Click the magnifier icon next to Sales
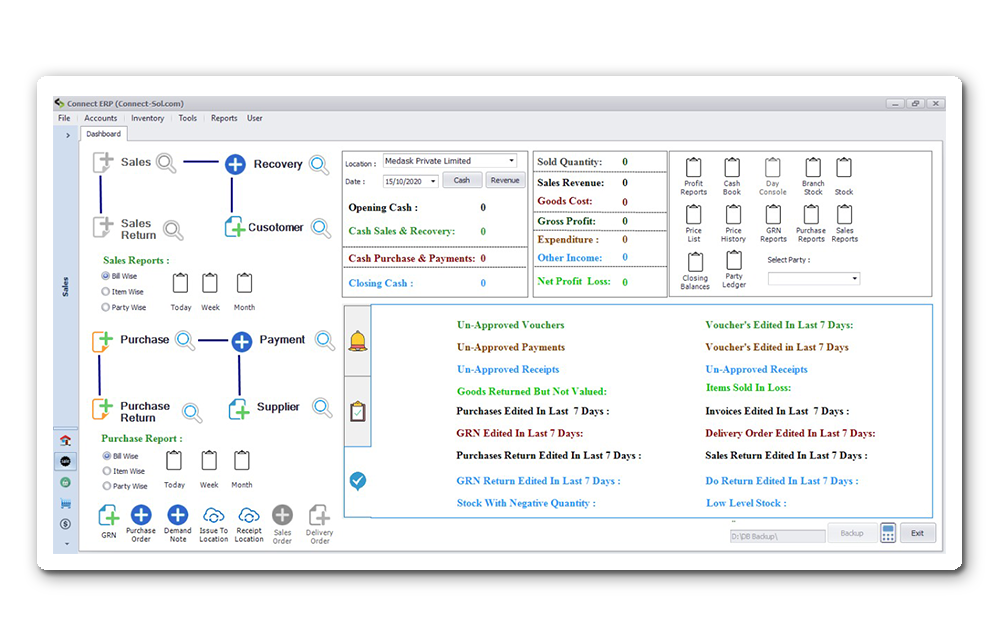The width and height of the screenshot is (1002, 634). coord(166,163)
